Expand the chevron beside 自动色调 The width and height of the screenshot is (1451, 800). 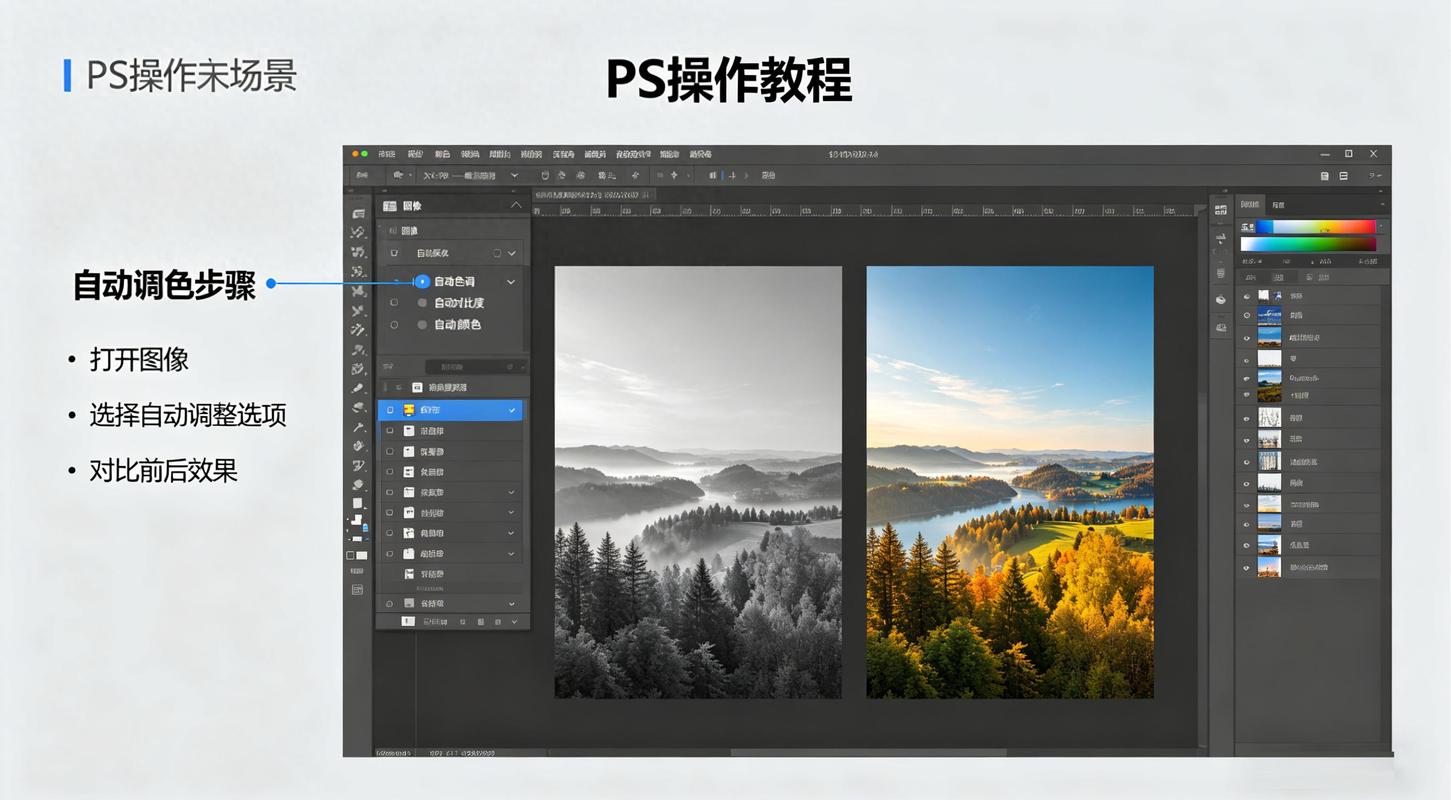(x=511, y=282)
